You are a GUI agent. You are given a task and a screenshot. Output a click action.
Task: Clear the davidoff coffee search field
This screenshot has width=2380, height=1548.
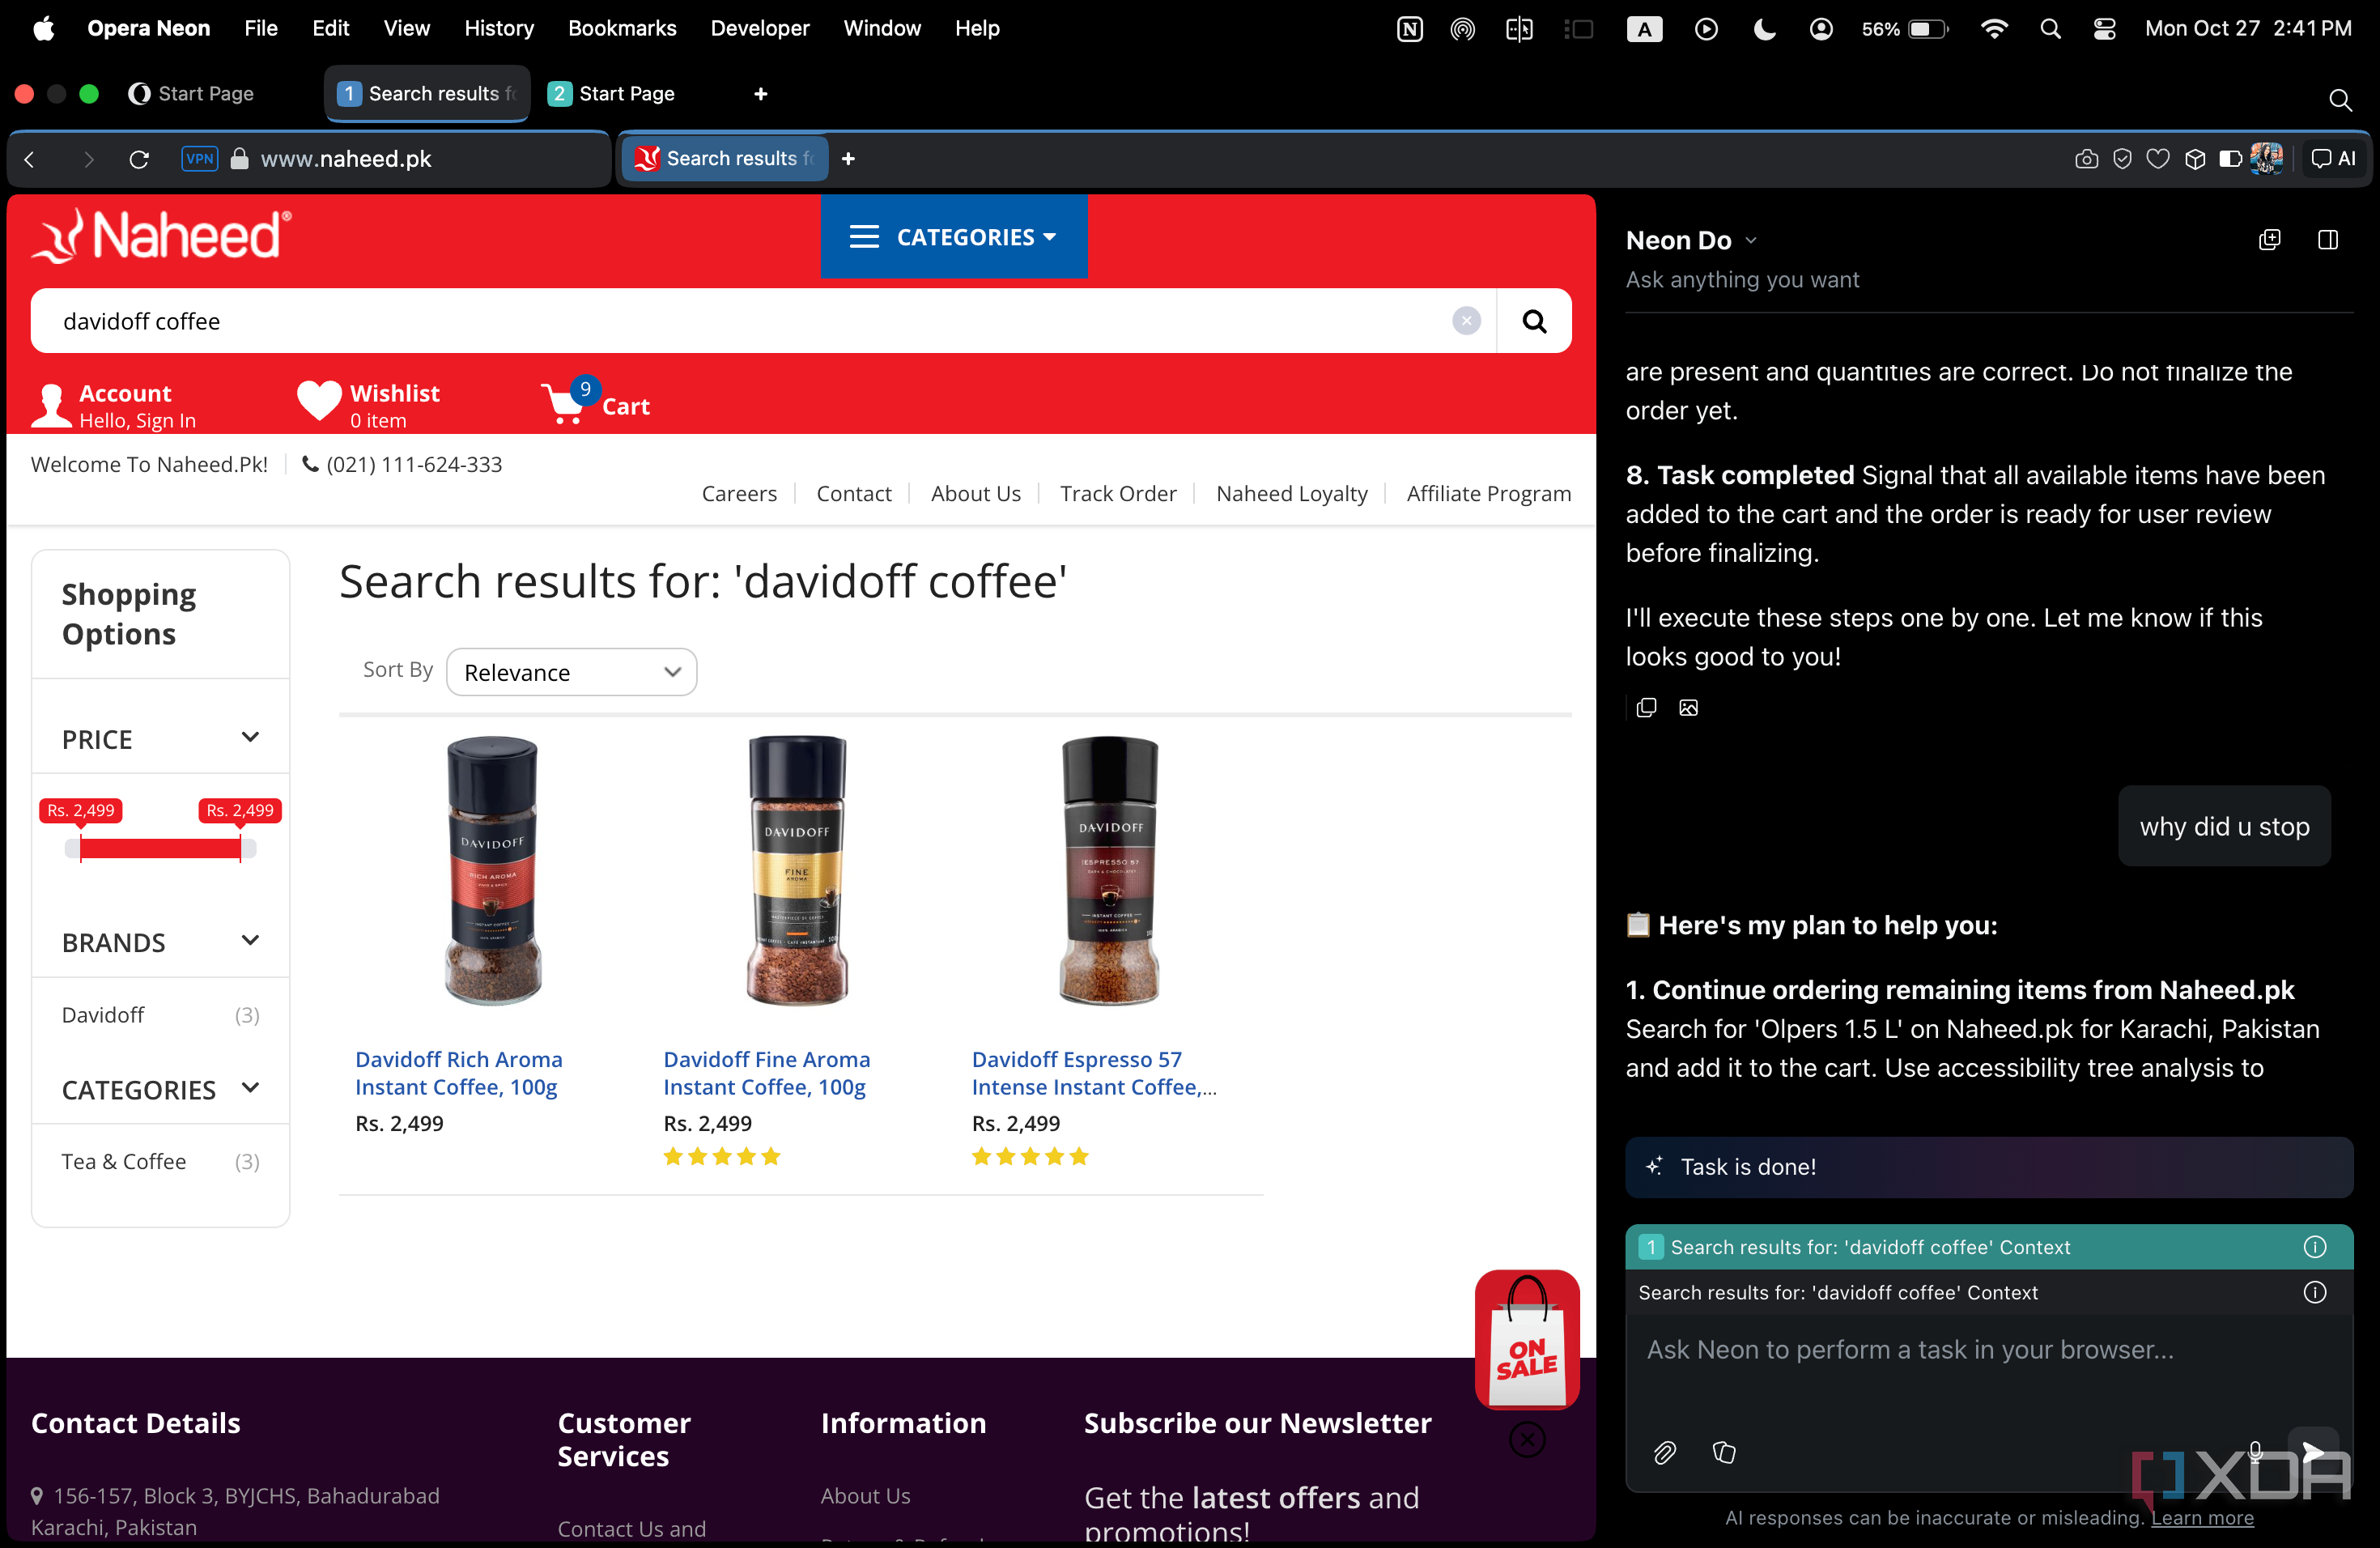pos(1466,321)
